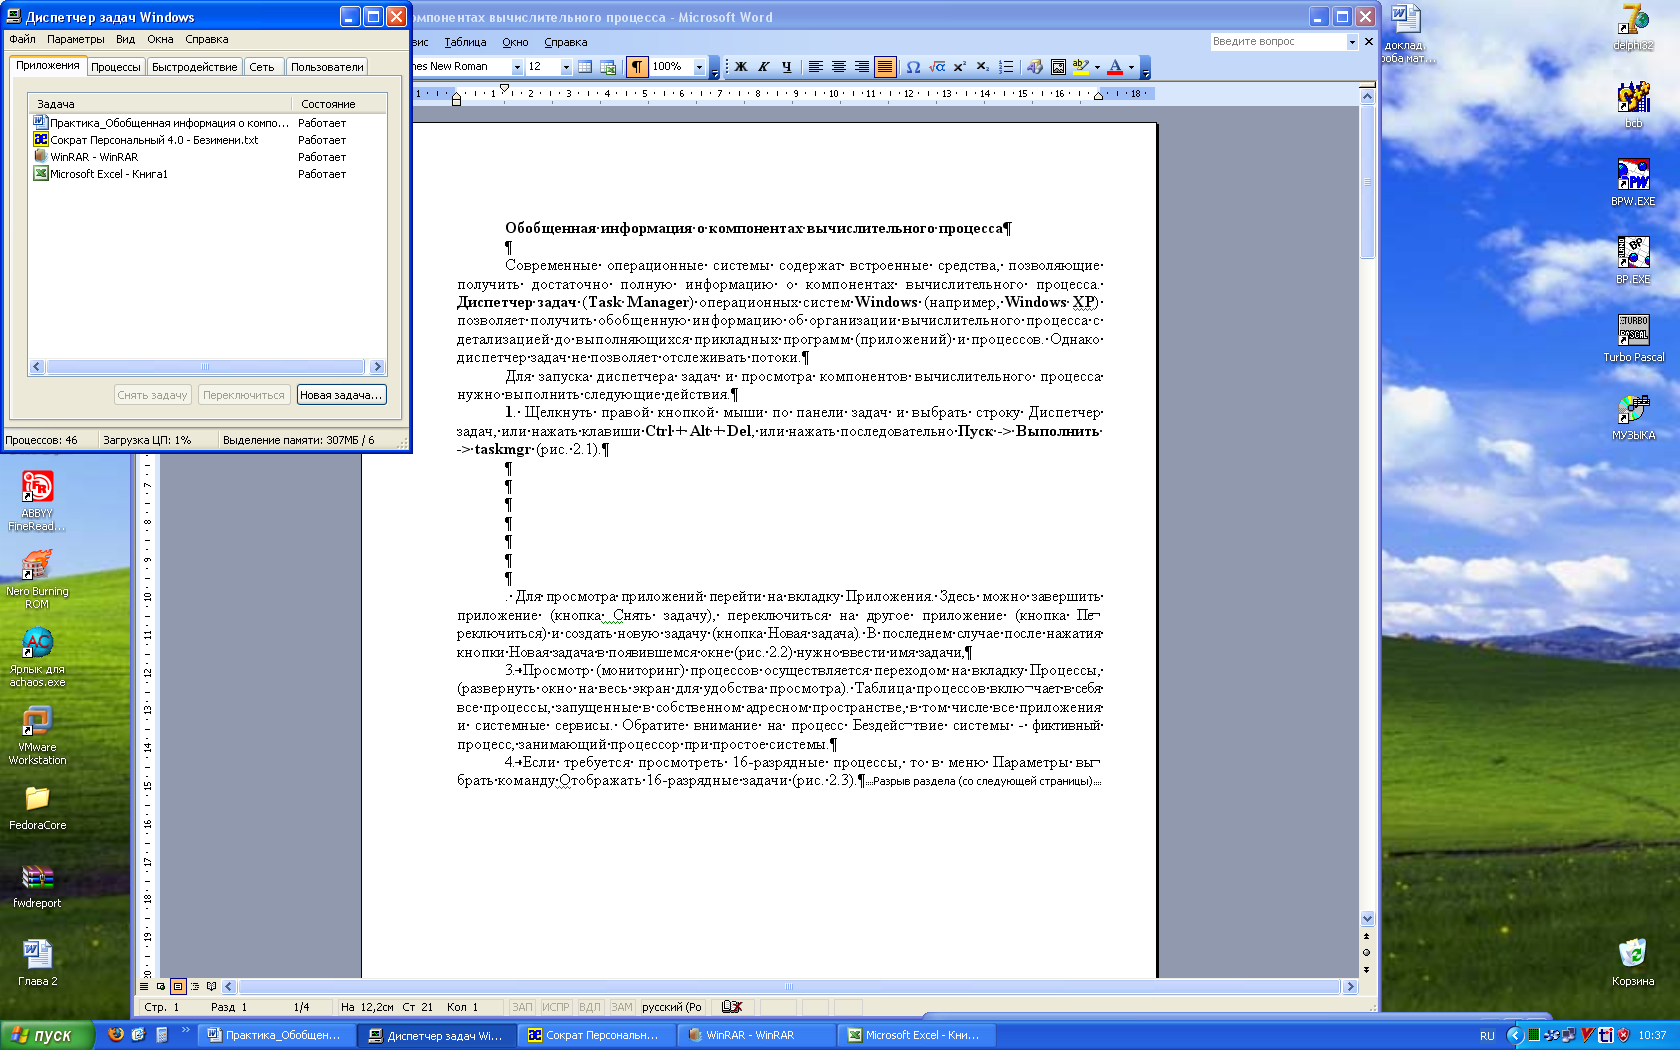Select WinRAR - WinRAR task row

click(208, 157)
